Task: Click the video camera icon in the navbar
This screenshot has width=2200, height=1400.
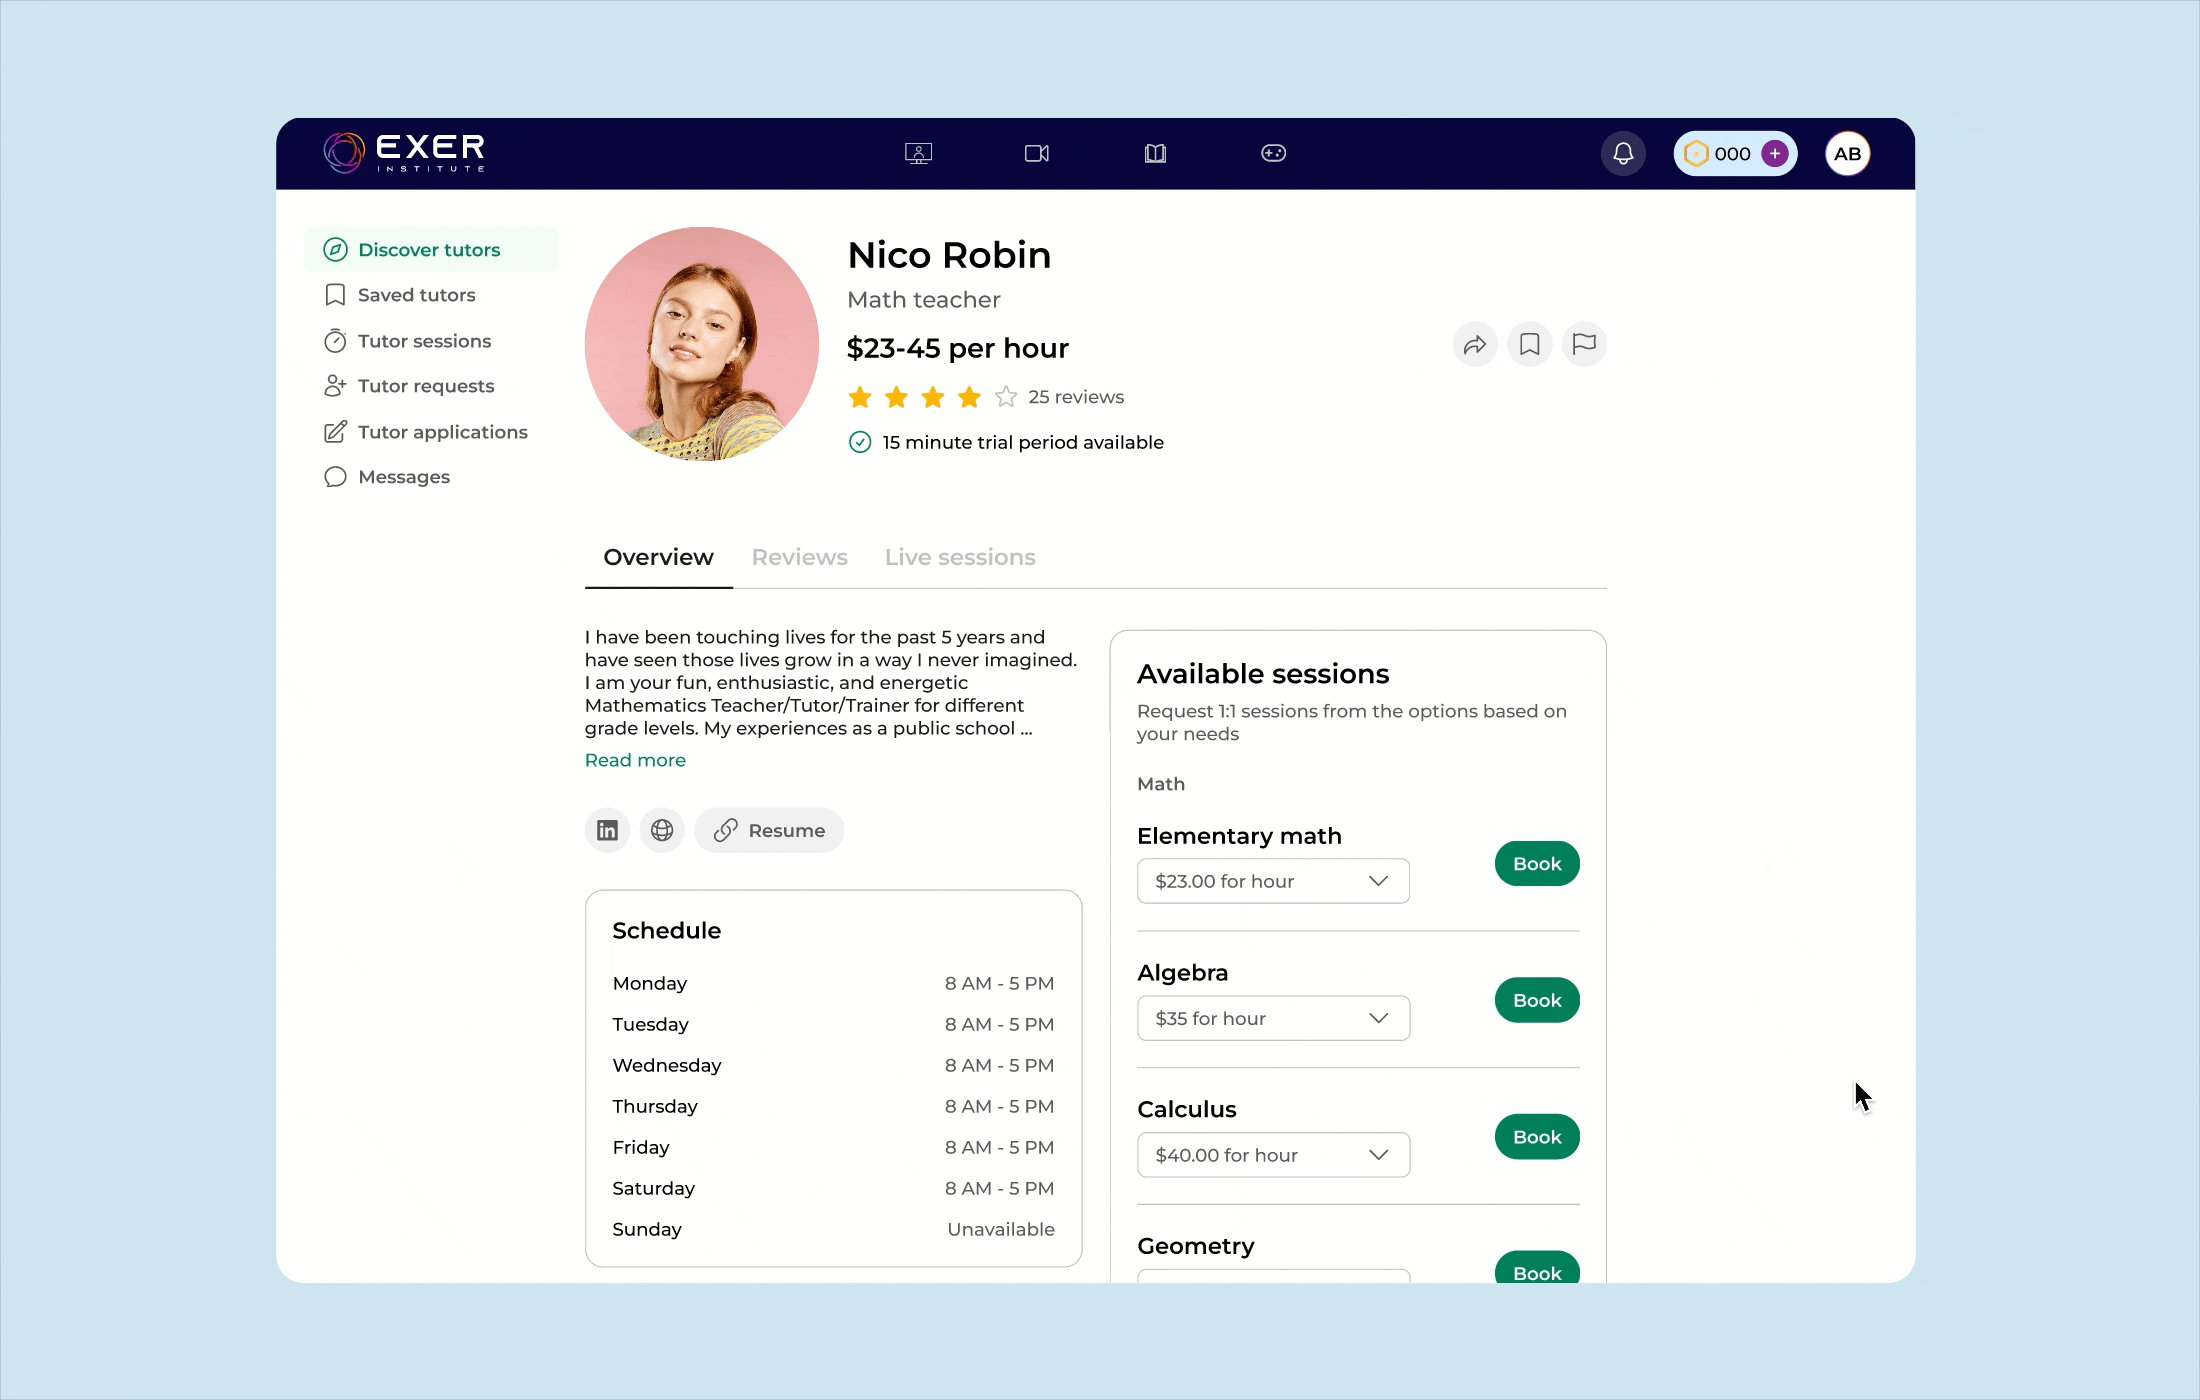Action: pyautogui.click(x=1036, y=153)
